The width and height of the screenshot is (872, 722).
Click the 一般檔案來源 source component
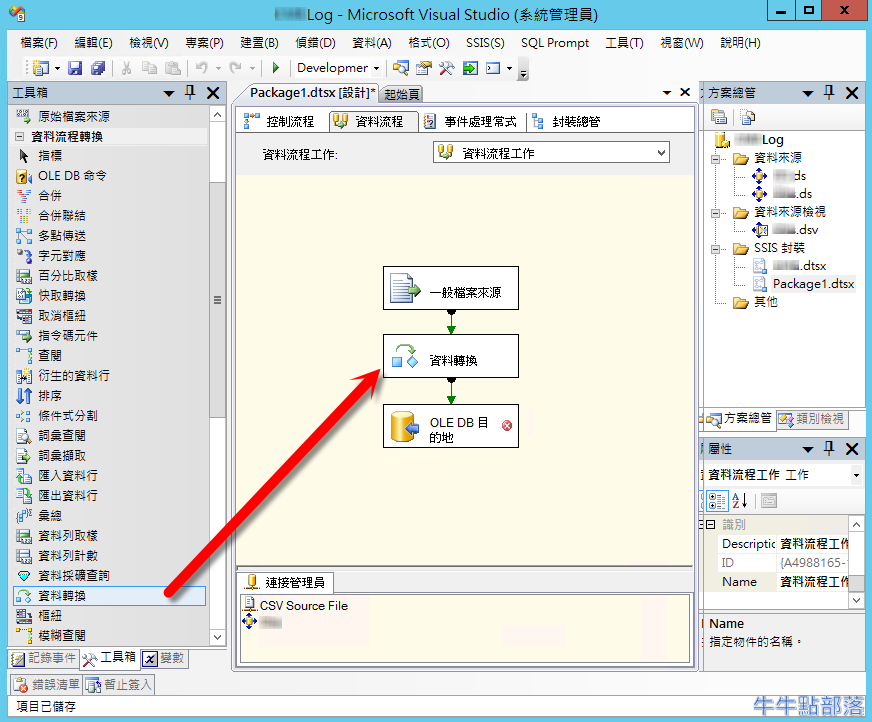tap(450, 288)
